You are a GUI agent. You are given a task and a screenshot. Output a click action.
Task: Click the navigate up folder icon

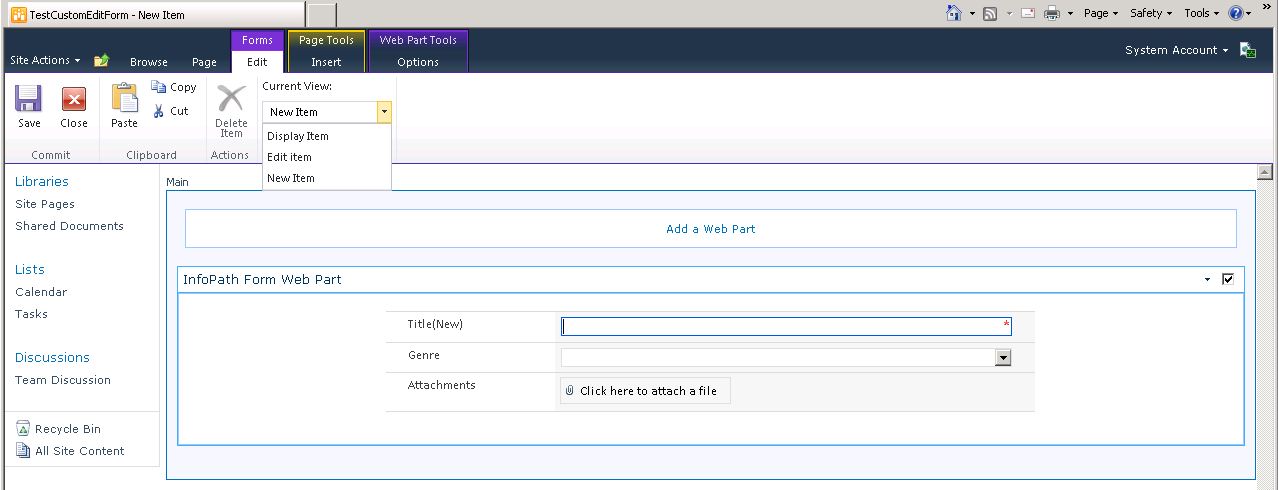[101, 61]
